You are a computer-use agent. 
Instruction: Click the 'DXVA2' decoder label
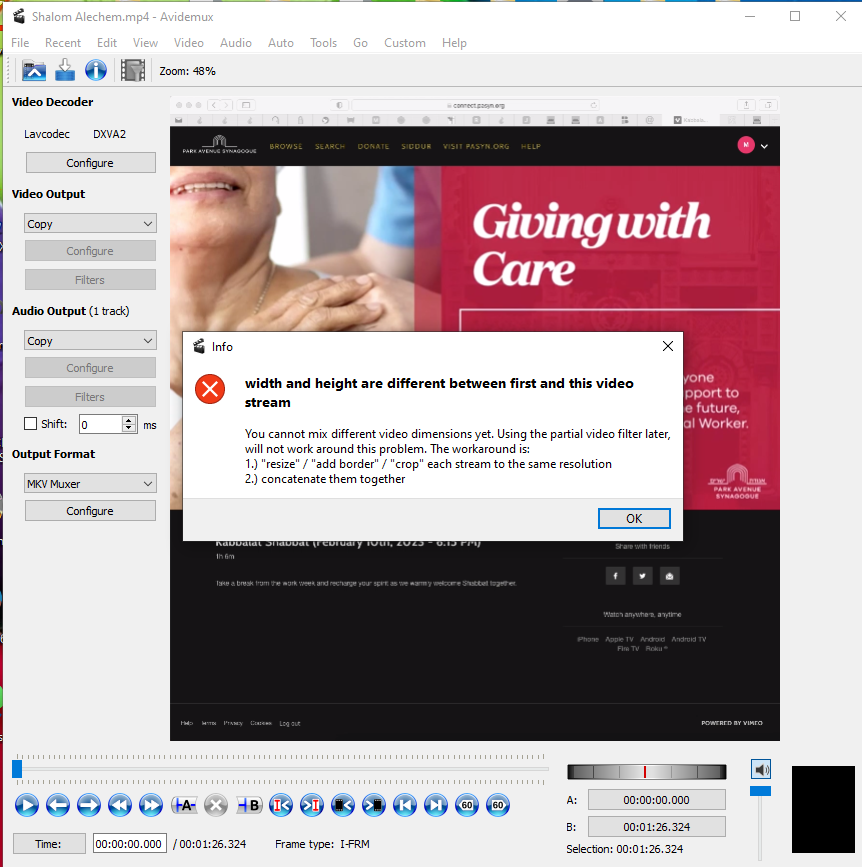109,134
